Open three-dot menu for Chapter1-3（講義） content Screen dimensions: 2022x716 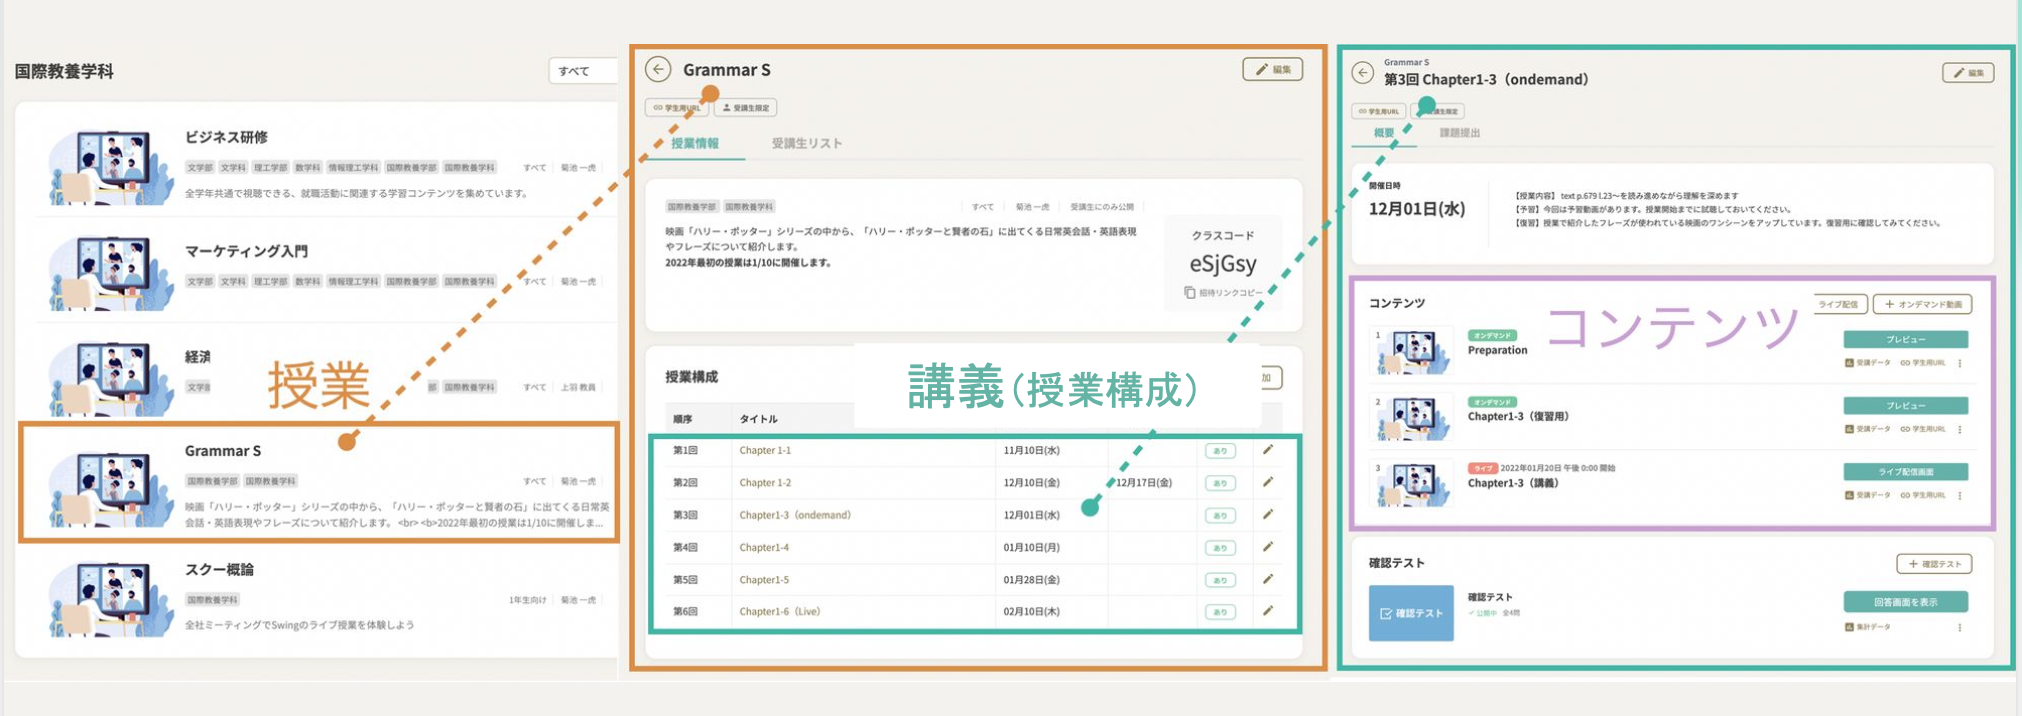(x=1960, y=495)
